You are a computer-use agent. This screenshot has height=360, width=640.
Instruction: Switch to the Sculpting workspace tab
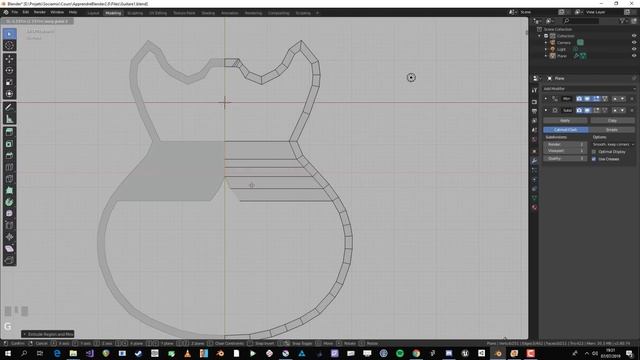pyautogui.click(x=135, y=13)
